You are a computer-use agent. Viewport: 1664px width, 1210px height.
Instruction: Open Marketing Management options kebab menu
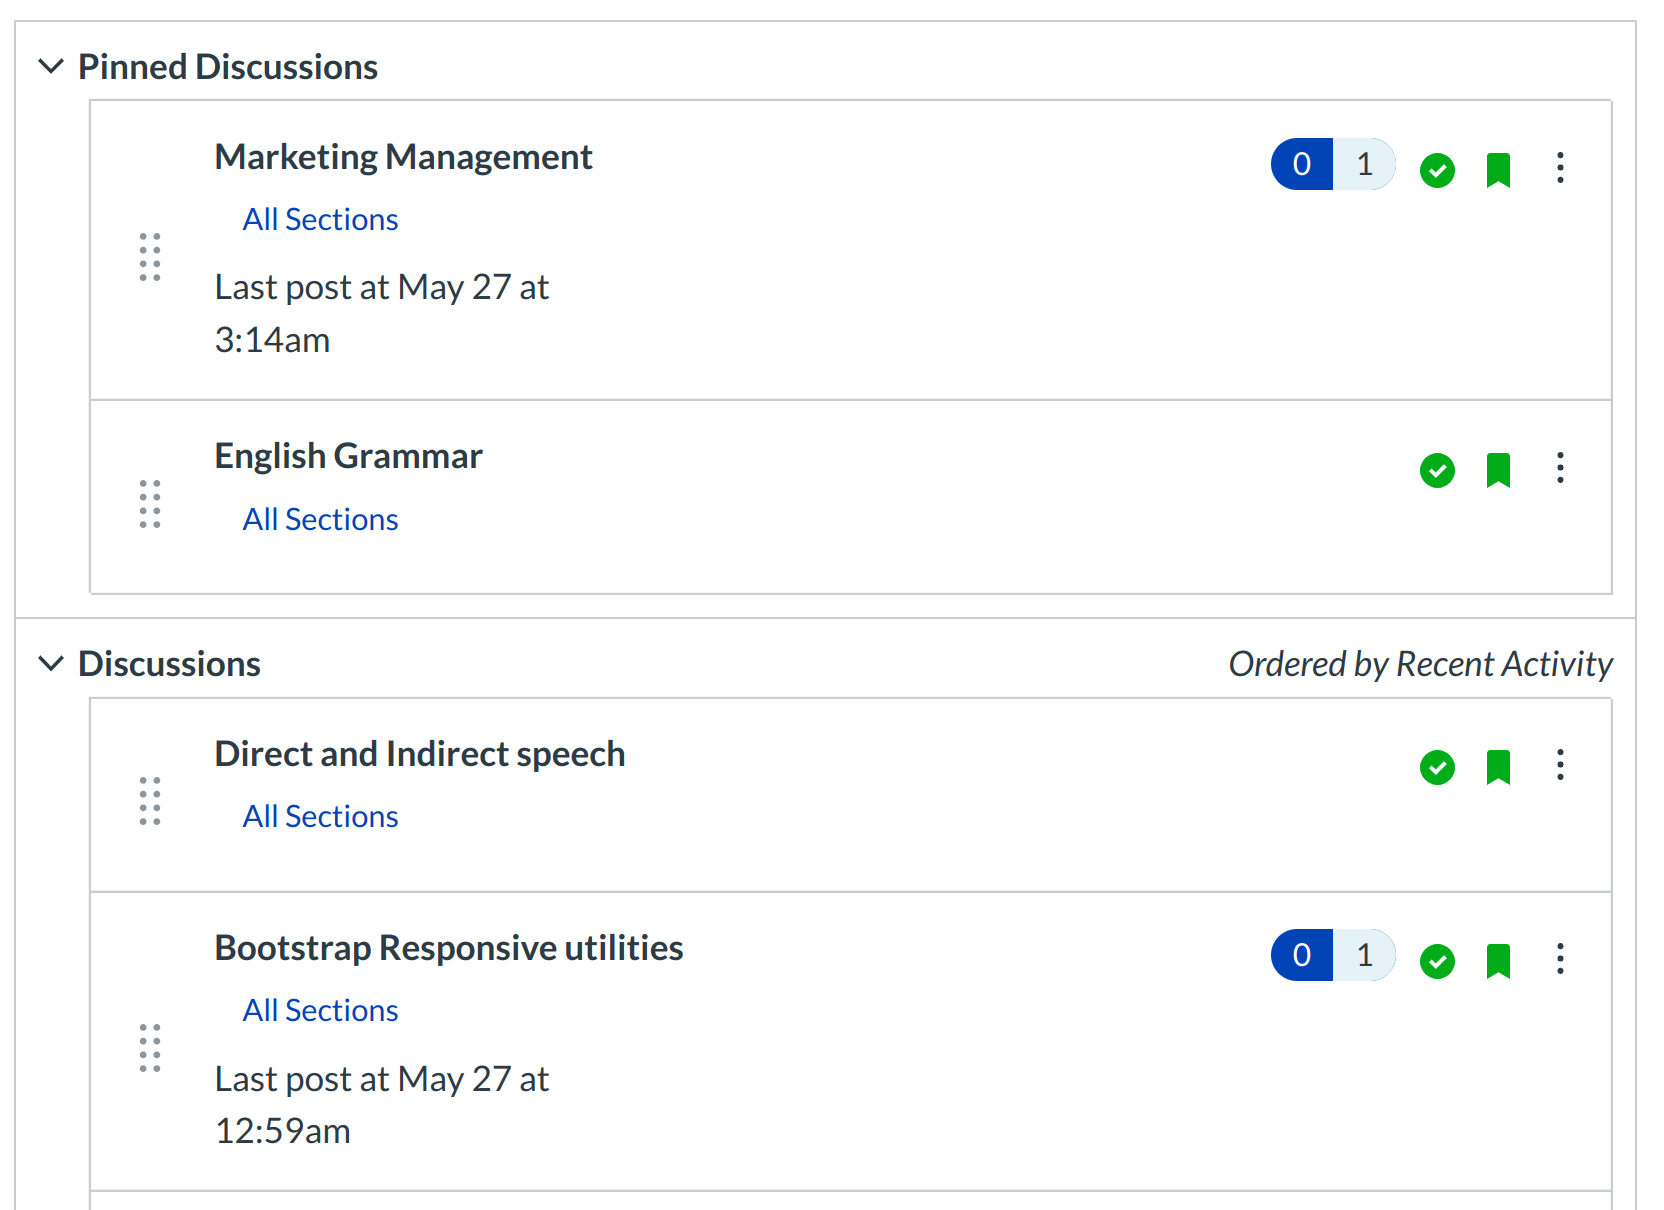(1559, 168)
